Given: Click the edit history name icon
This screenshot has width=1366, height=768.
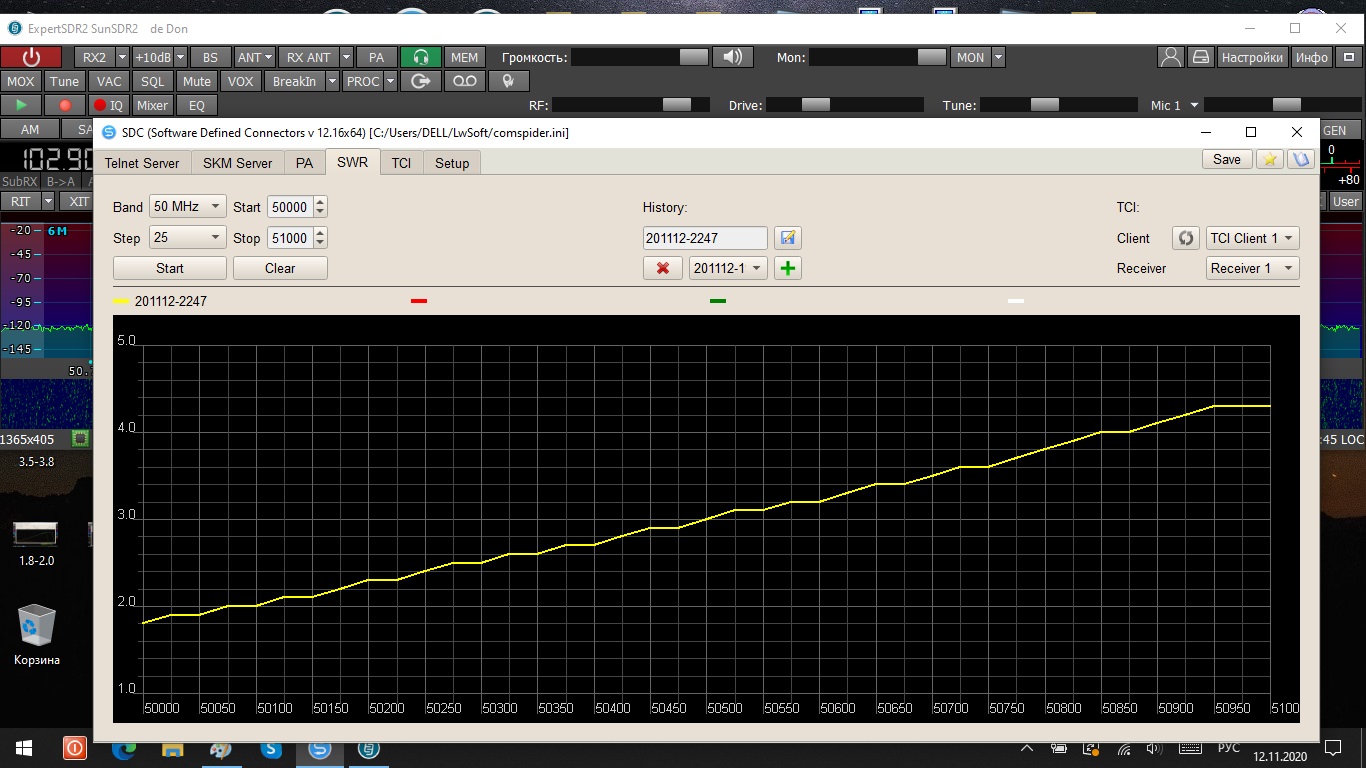Looking at the screenshot, I should 788,238.
